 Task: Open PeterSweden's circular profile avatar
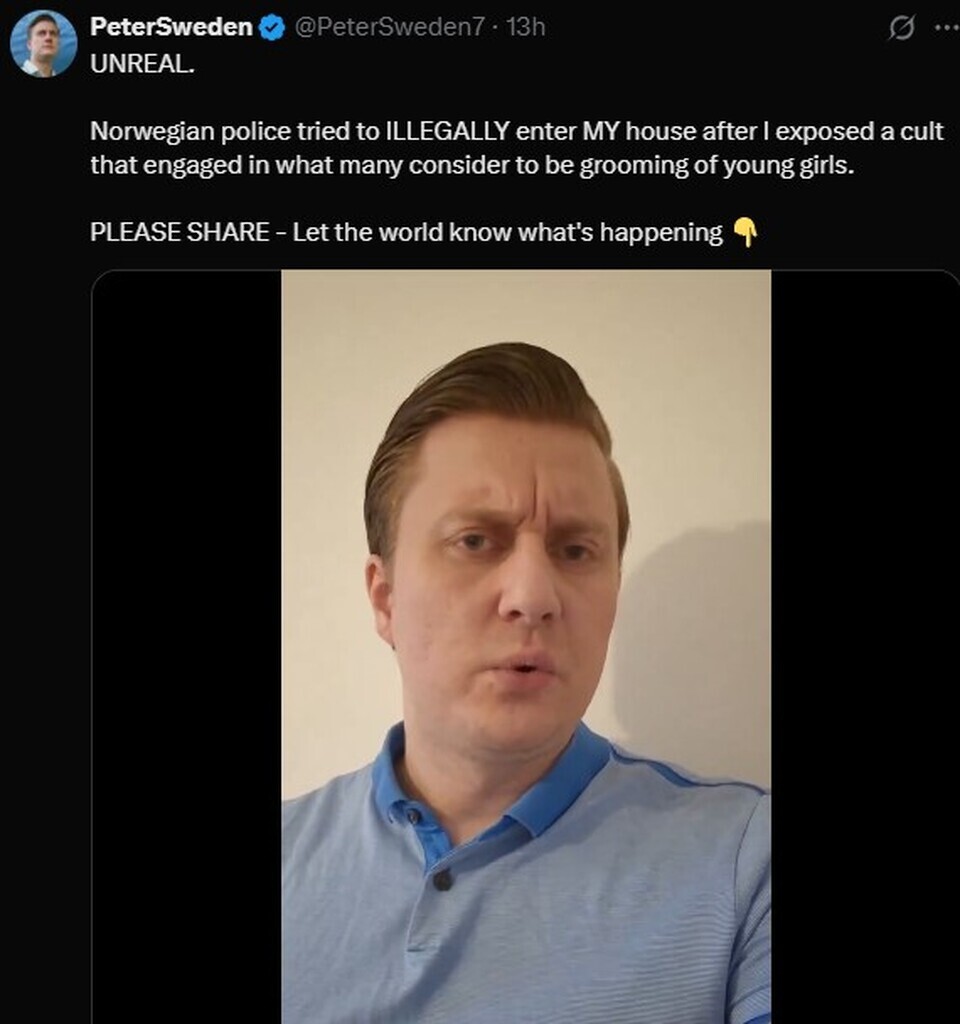coord(43,44)
